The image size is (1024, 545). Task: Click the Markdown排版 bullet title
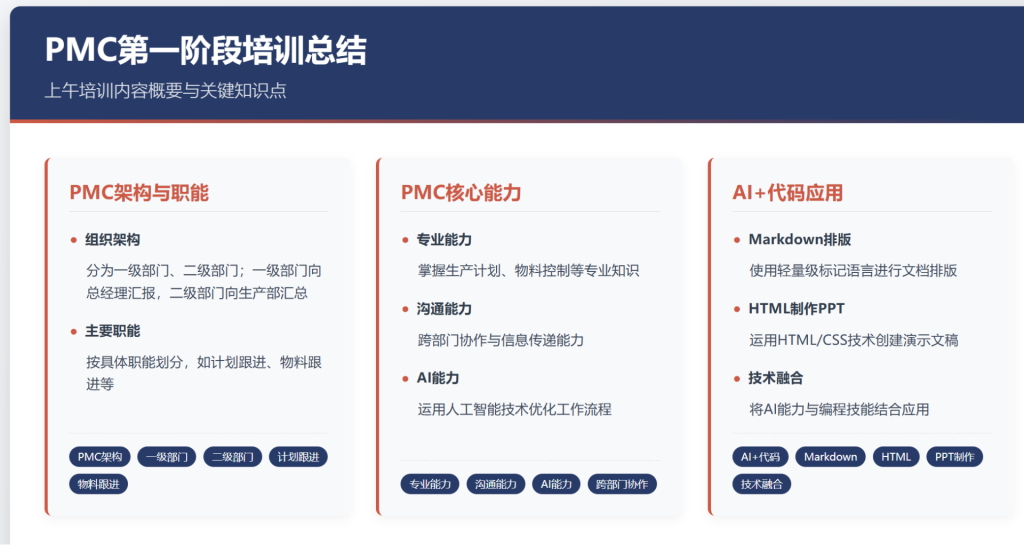tap(800, 240)
